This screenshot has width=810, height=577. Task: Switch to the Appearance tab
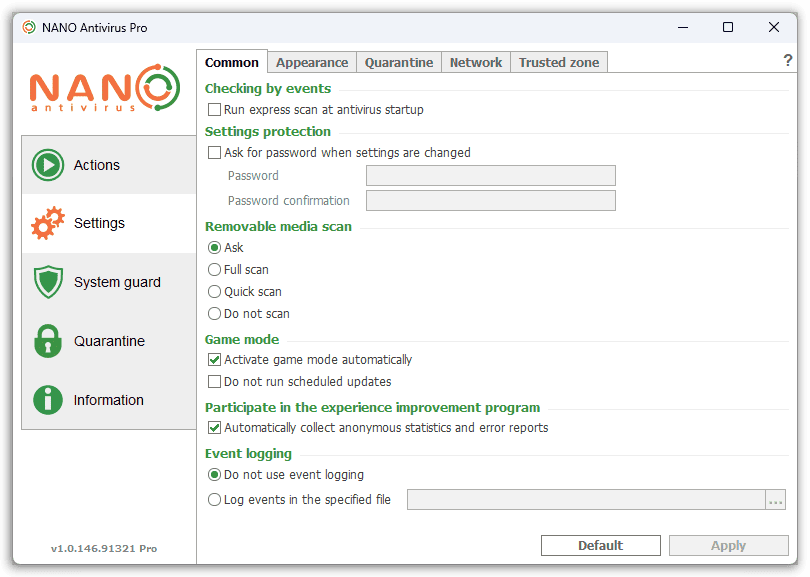pyautogui.click(x=312, y=63)
